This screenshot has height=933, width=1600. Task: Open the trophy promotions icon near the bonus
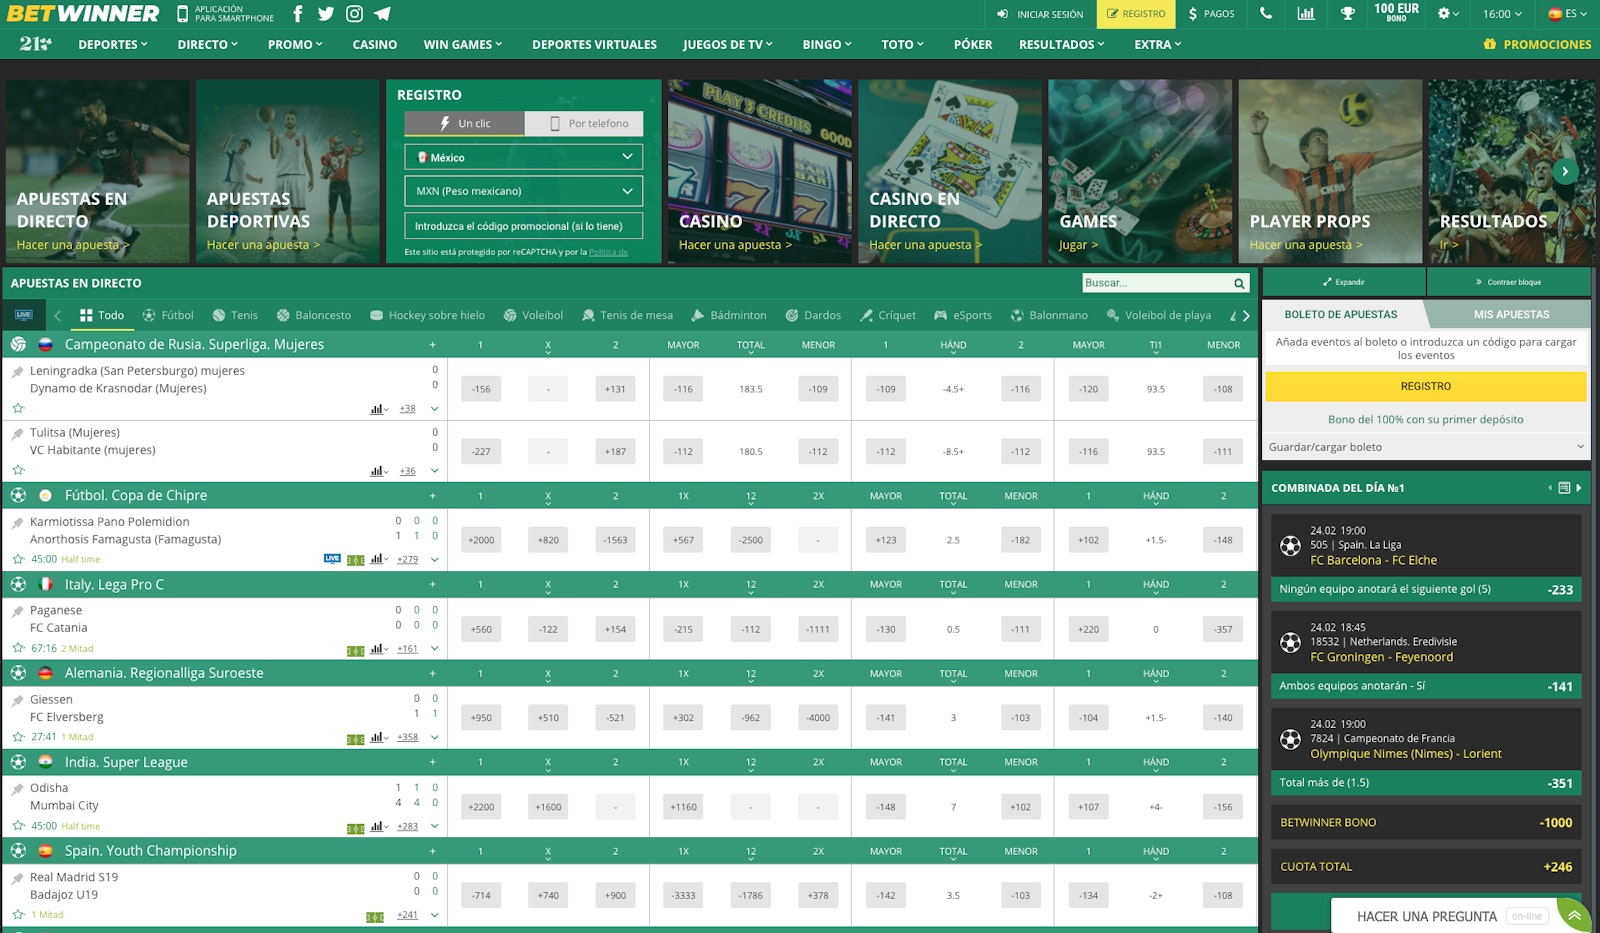tap(1347, 14)
